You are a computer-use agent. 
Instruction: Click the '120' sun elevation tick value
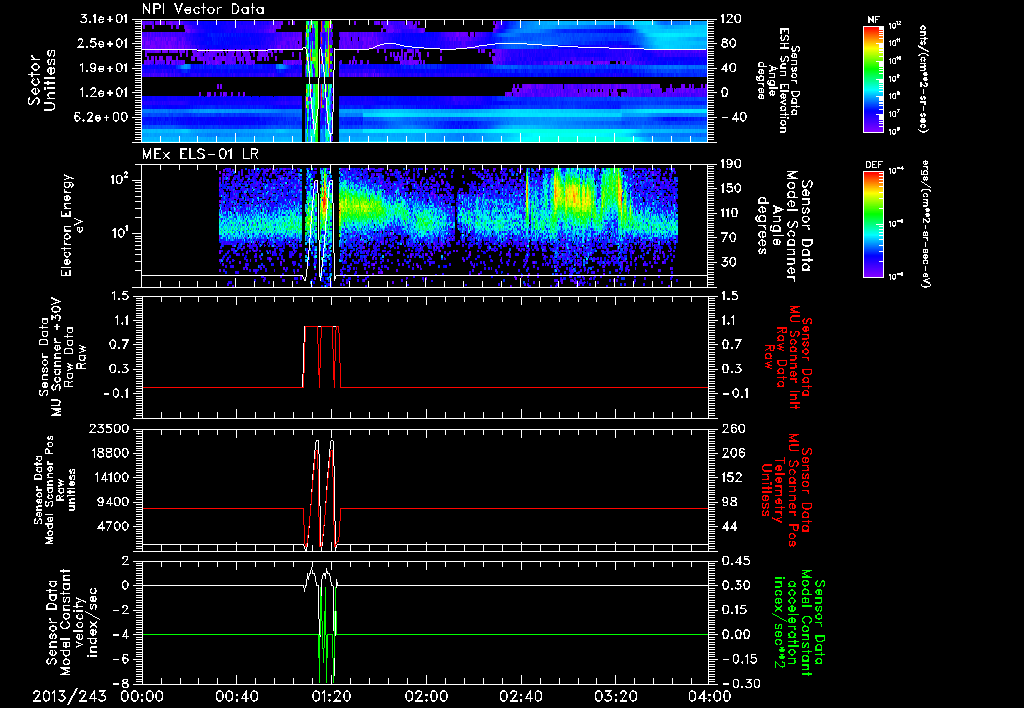coord(731,19)
